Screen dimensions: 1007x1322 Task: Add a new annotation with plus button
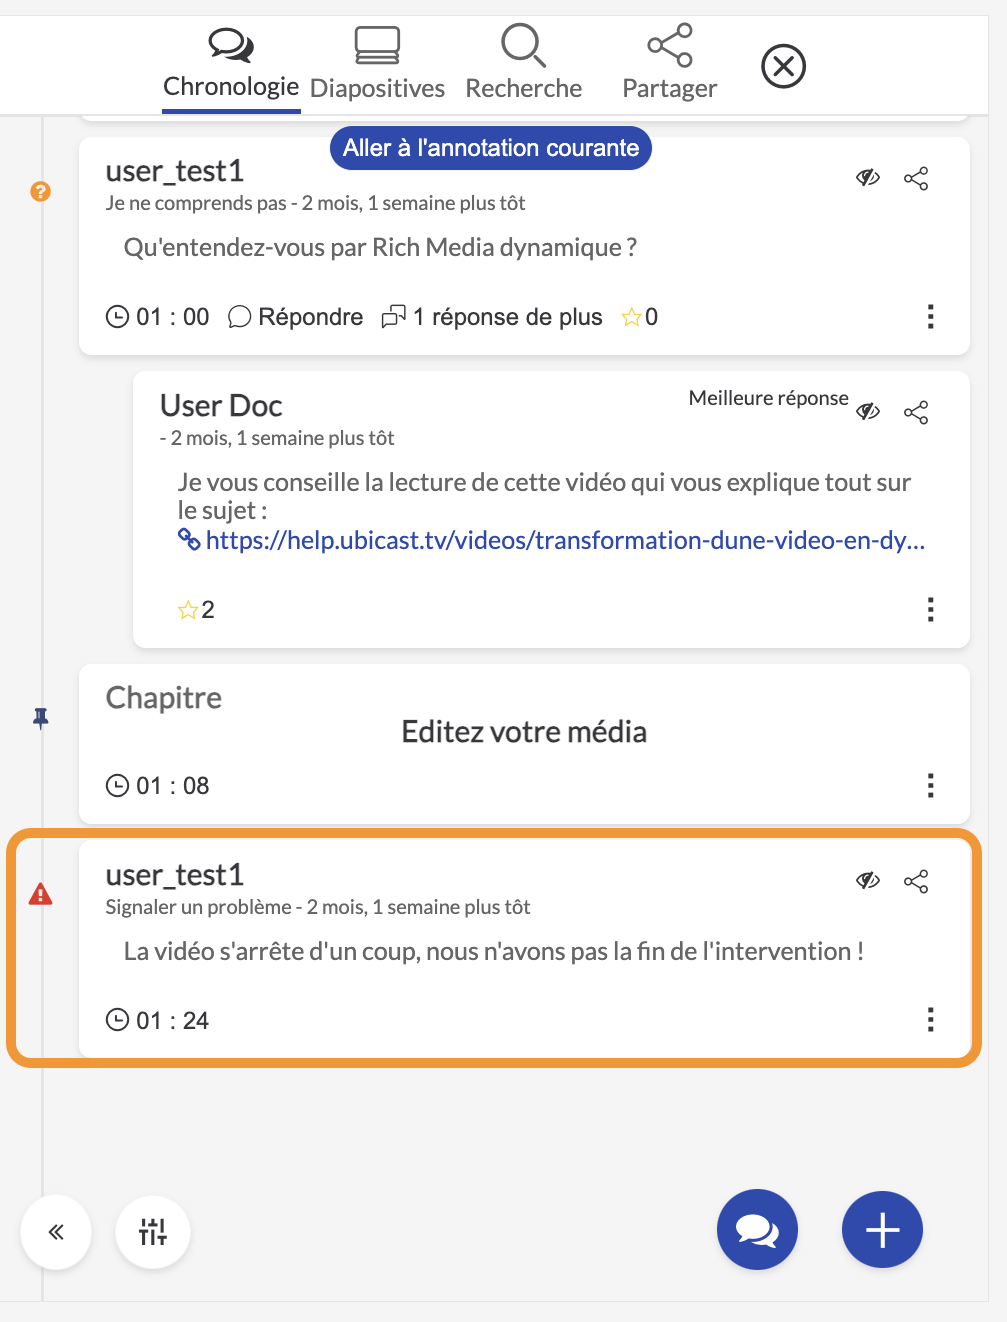882,1229
